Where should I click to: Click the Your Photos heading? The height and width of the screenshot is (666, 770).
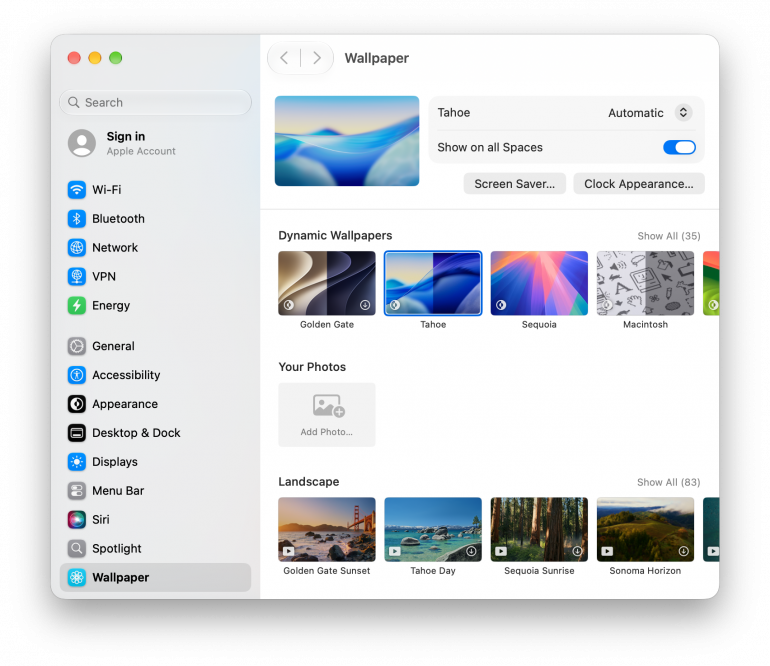click(x=312, y=367)
